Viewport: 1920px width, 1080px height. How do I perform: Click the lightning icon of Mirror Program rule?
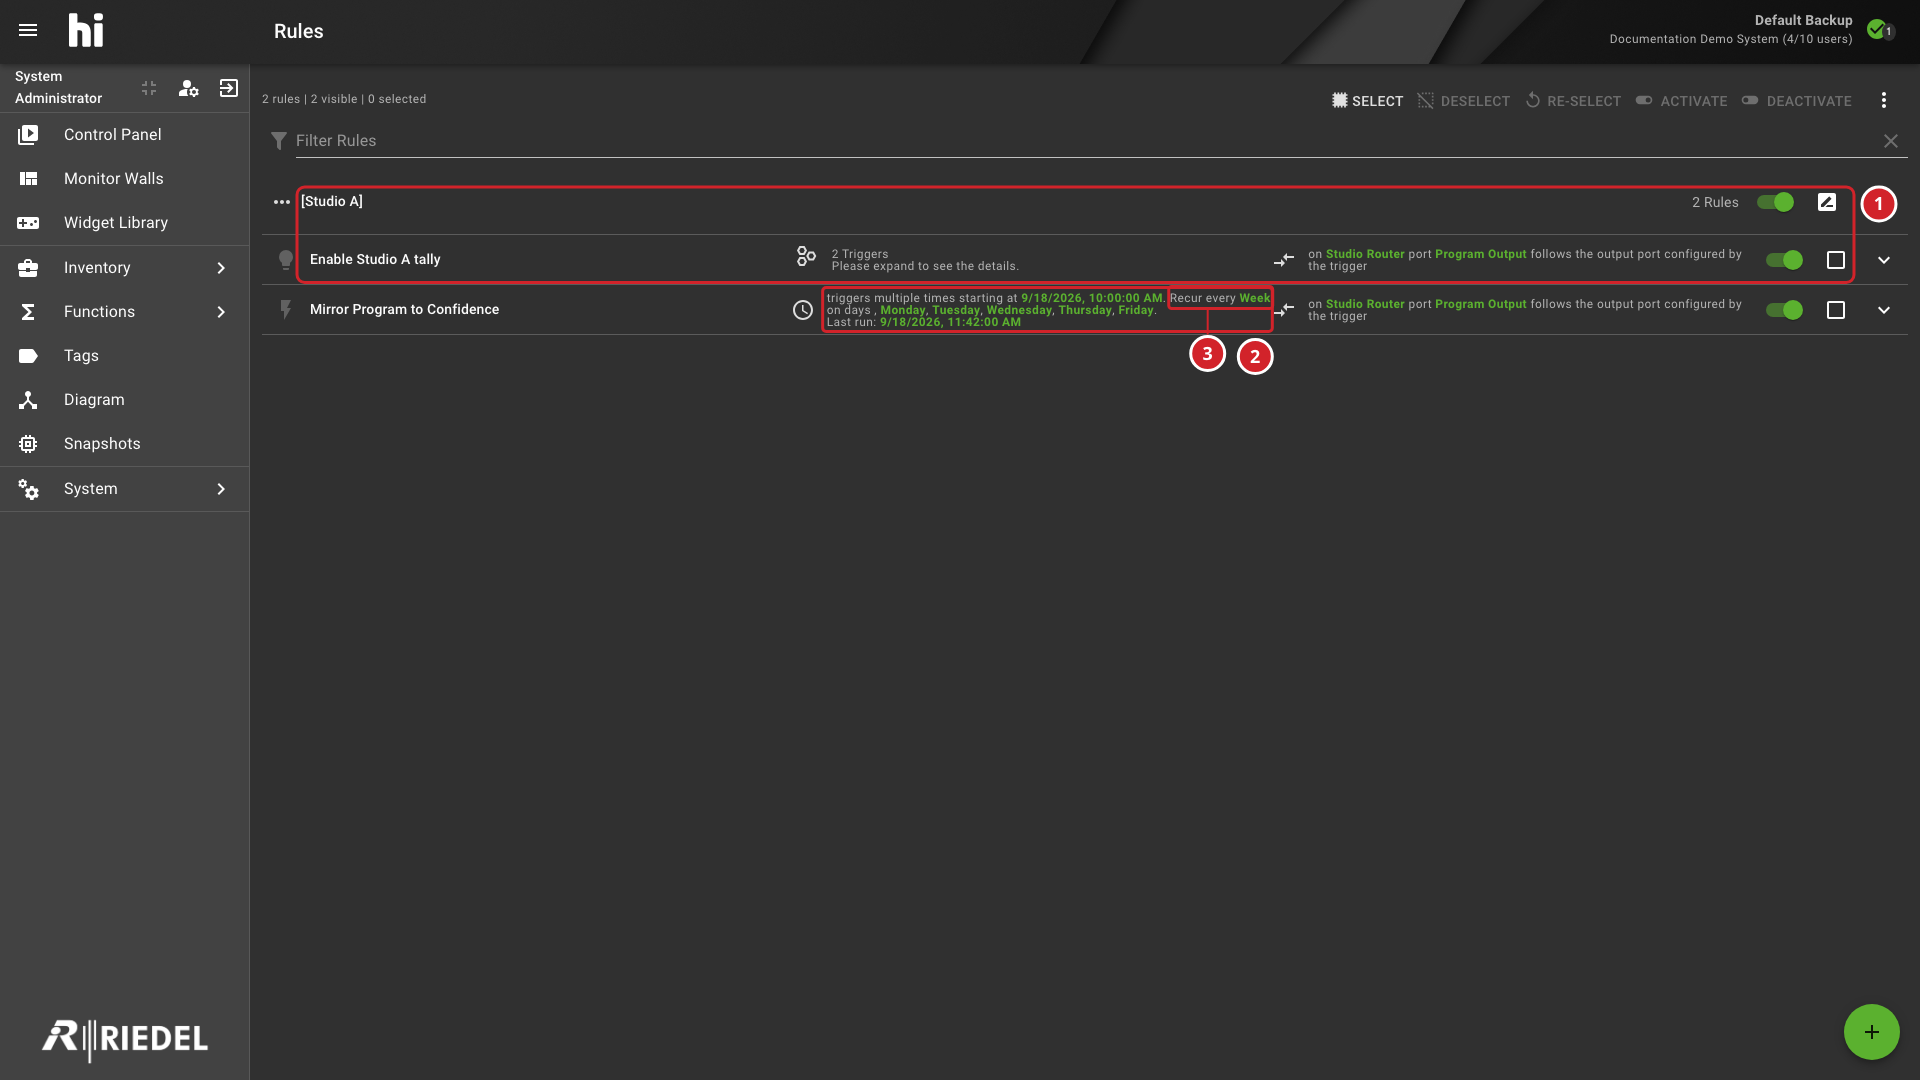286,310
